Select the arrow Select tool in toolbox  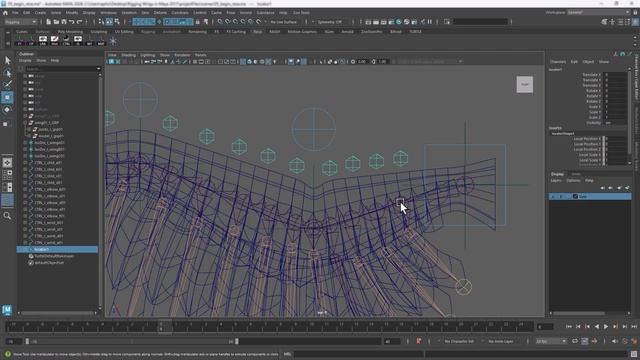tap(7, 60)
